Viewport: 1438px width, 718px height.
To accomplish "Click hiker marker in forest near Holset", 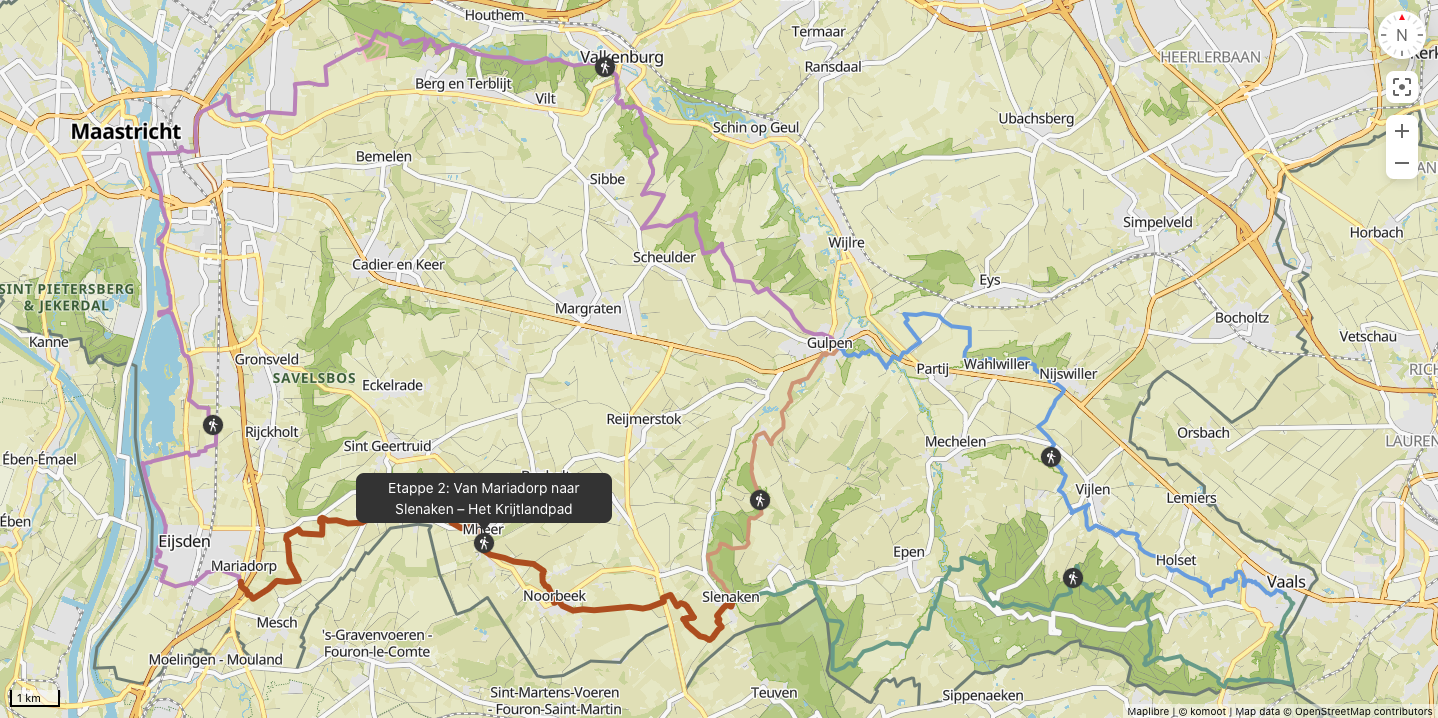I will (1072, 578).
